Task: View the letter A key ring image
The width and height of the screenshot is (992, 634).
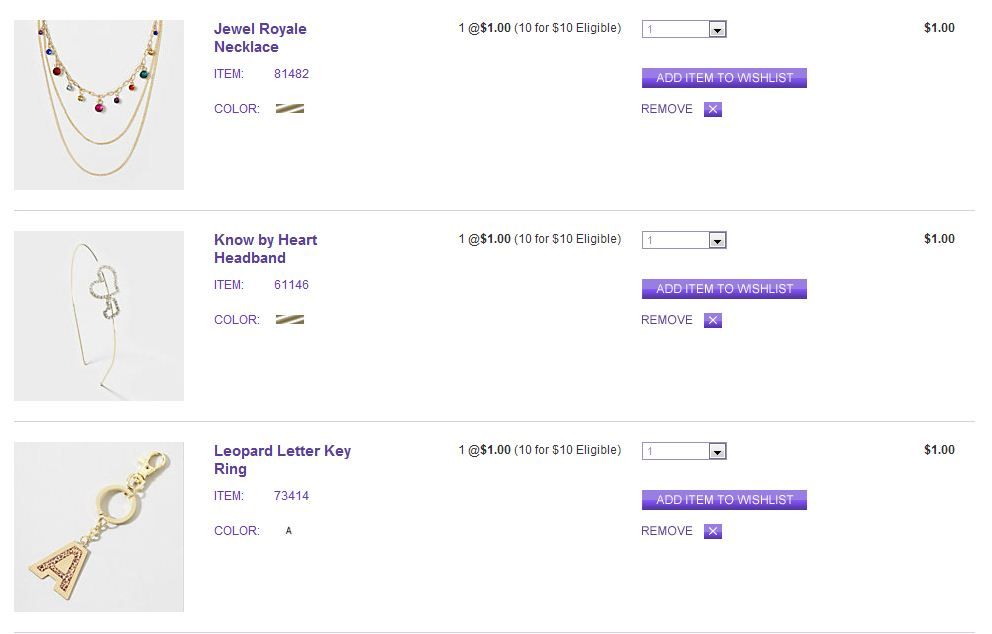Action: (x=99, y=527)
